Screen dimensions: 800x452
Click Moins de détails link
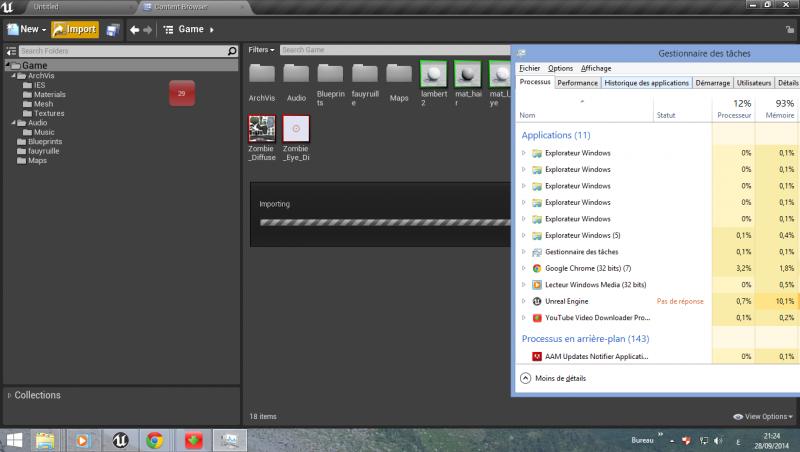point(560,379)
